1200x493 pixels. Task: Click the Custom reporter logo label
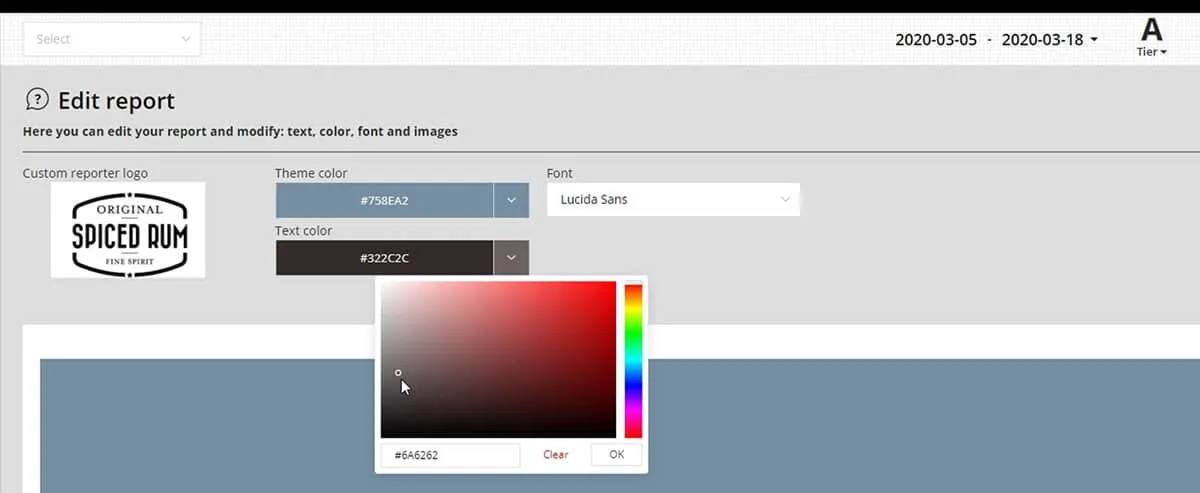click(85, 173)
